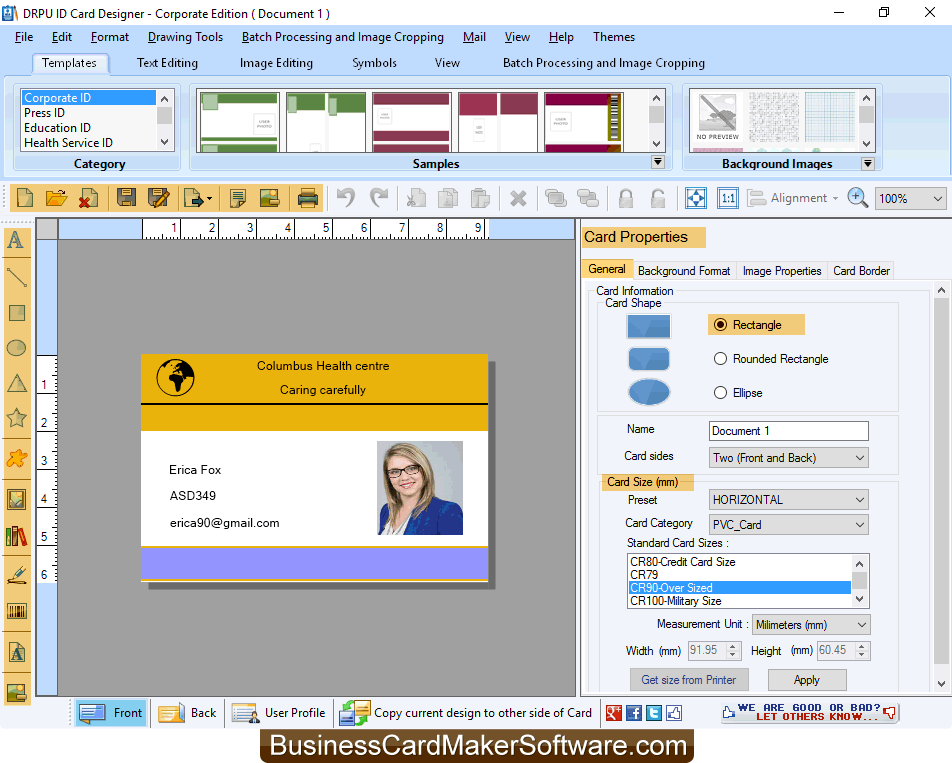Switch to Text Editing ribbon tab

(x=168, y=63)
